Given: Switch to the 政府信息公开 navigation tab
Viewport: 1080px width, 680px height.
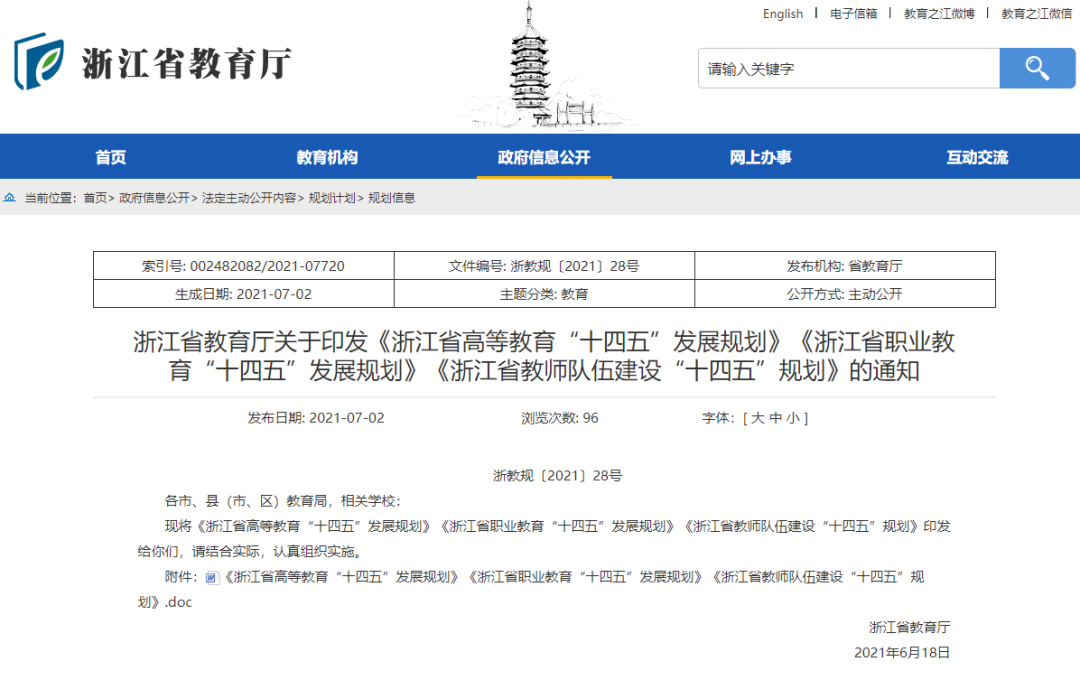Looking at the screenshot, I should click(543, 156).
